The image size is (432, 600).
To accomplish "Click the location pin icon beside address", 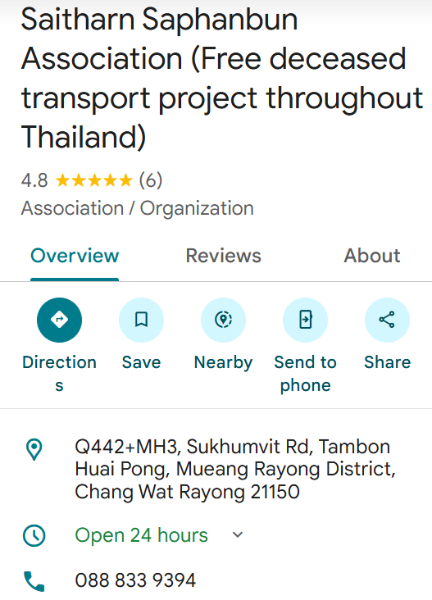I will click(34, 449).
